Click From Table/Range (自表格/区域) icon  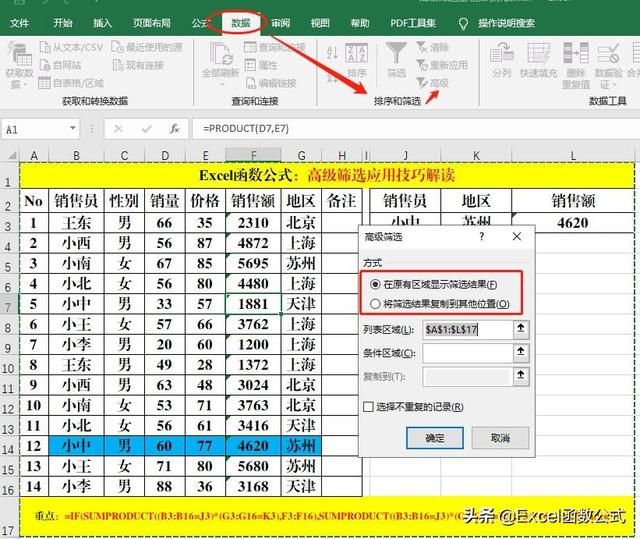pyautogui.click(x=44, y=83)
